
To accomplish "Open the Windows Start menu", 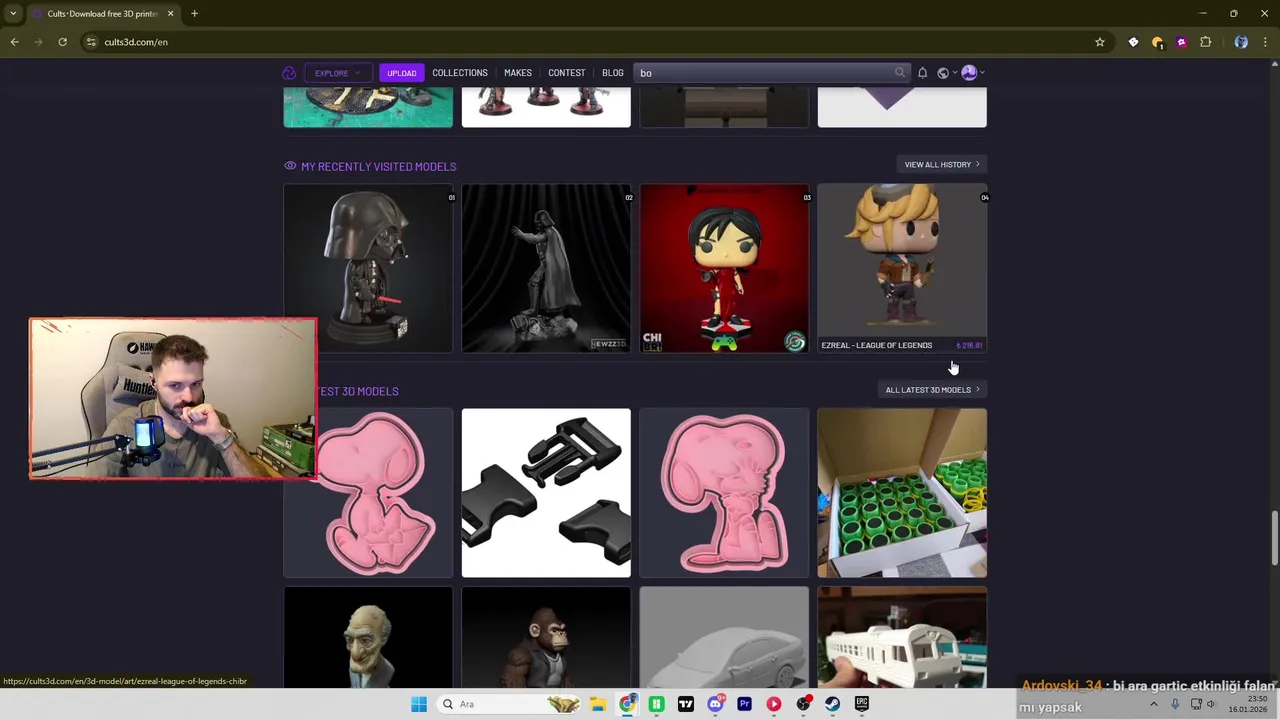I will 418,704.
